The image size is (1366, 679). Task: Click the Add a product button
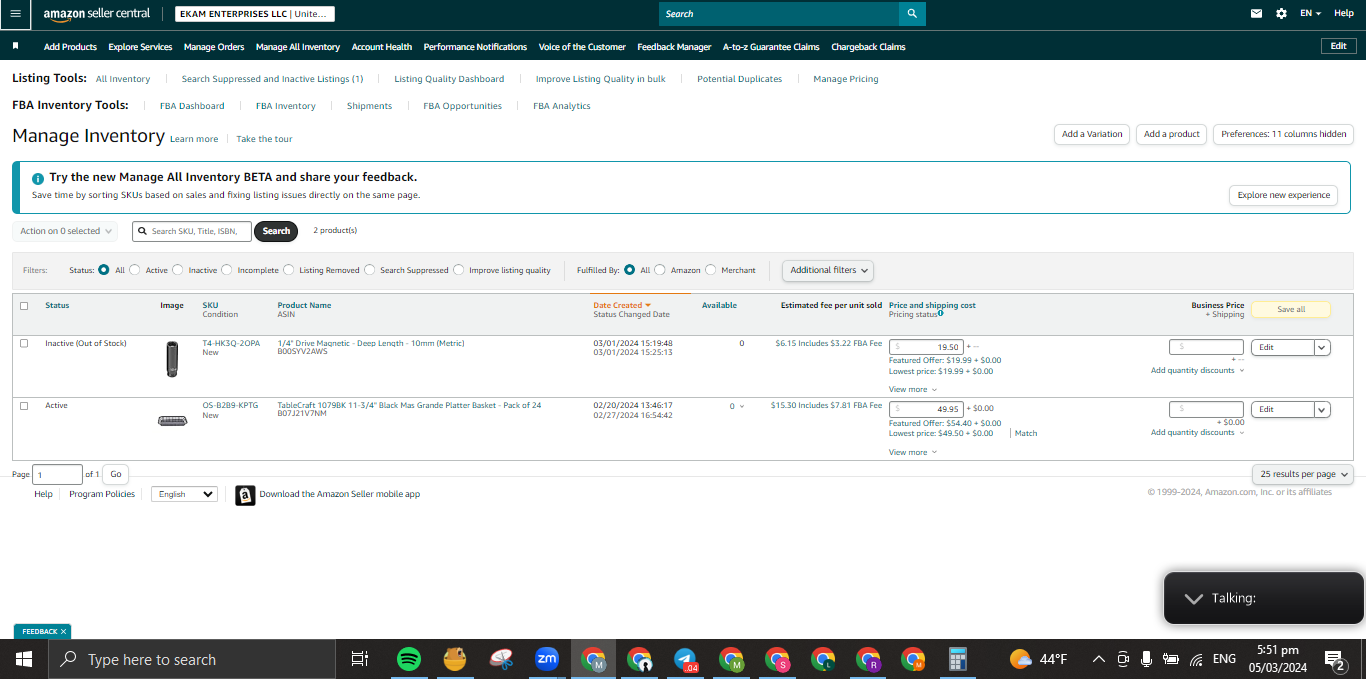click(1172, 134)
